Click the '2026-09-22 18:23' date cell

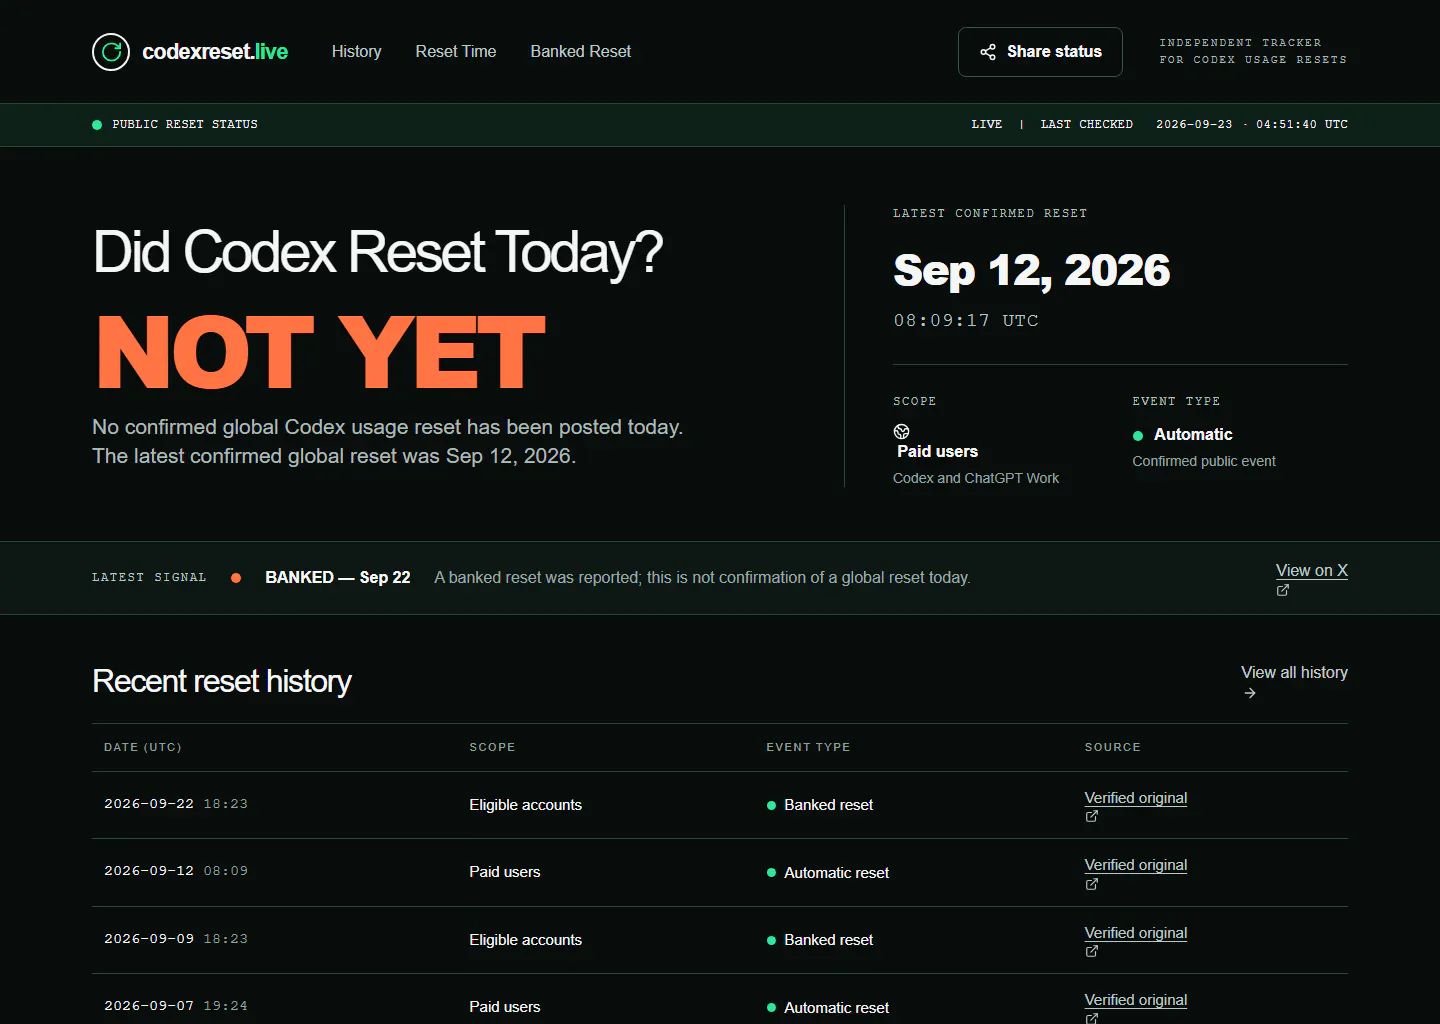tap(176, 804)
